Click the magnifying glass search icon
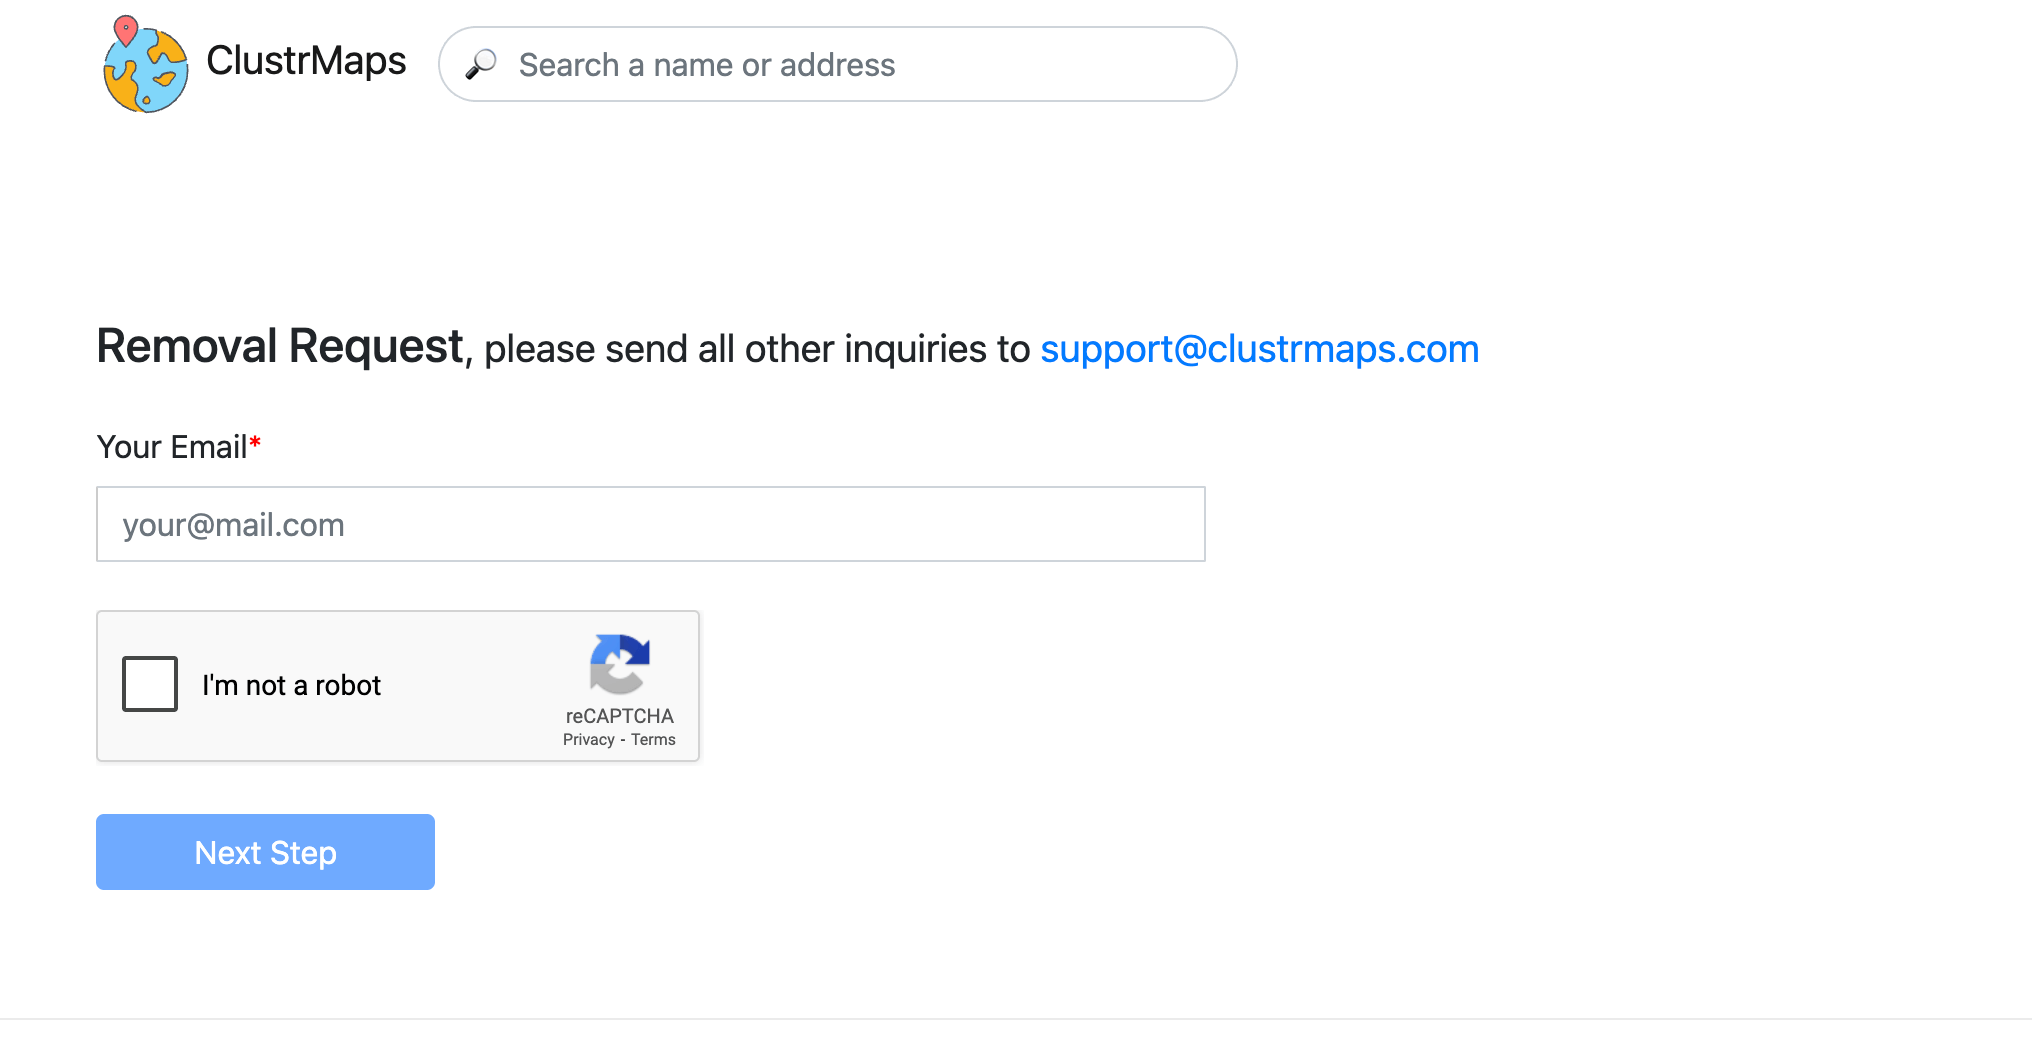This screenshot has width=2032, height=1040. pyautogui.click(x=481, y=64)
